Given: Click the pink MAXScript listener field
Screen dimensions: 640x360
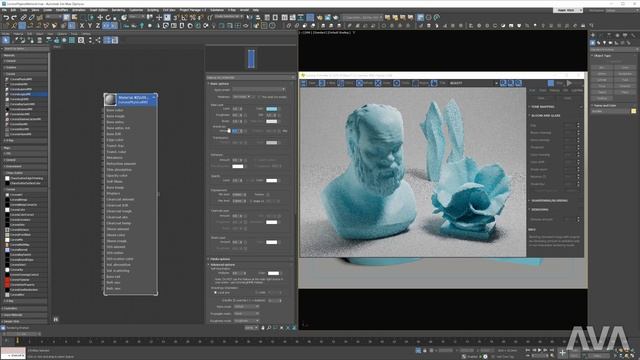Looking at the screenshot, I should pos(13,351).
